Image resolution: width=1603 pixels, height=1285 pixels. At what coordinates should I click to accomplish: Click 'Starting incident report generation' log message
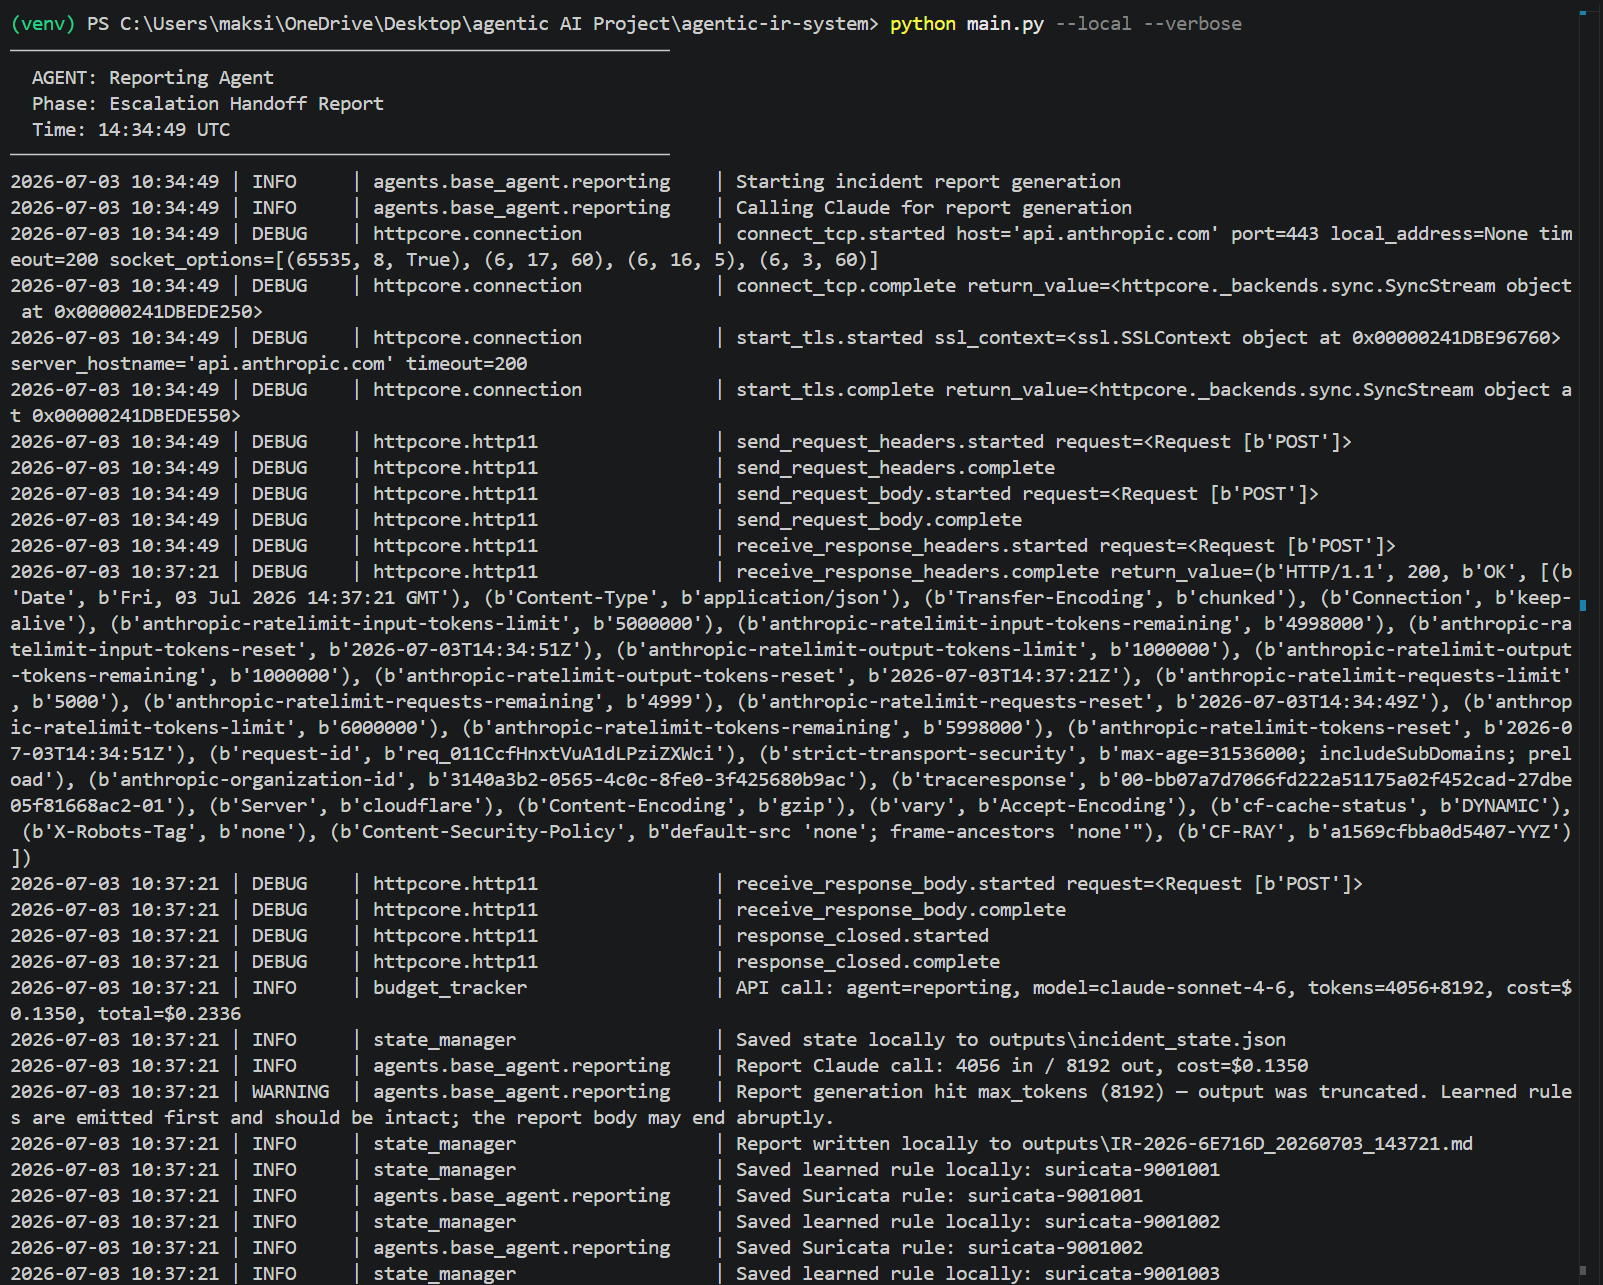[928, 182]
